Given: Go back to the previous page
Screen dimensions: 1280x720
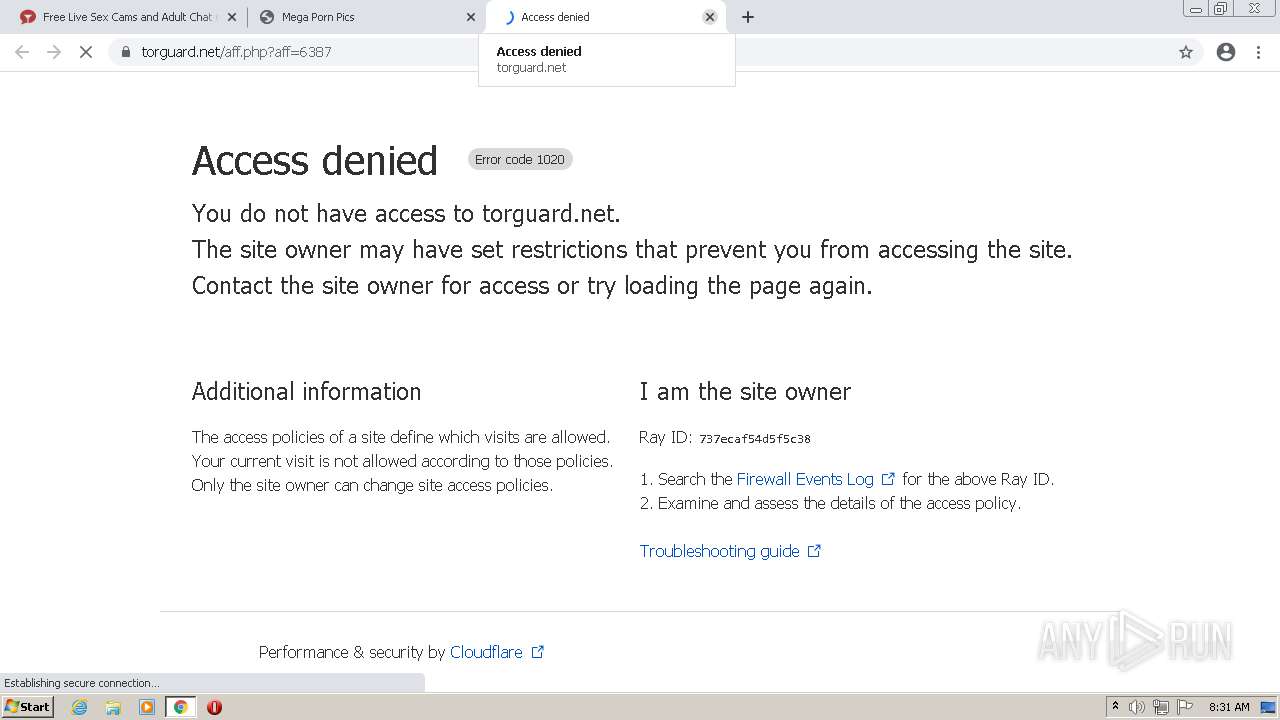Looking at the screenshot, I should [22, 52].
